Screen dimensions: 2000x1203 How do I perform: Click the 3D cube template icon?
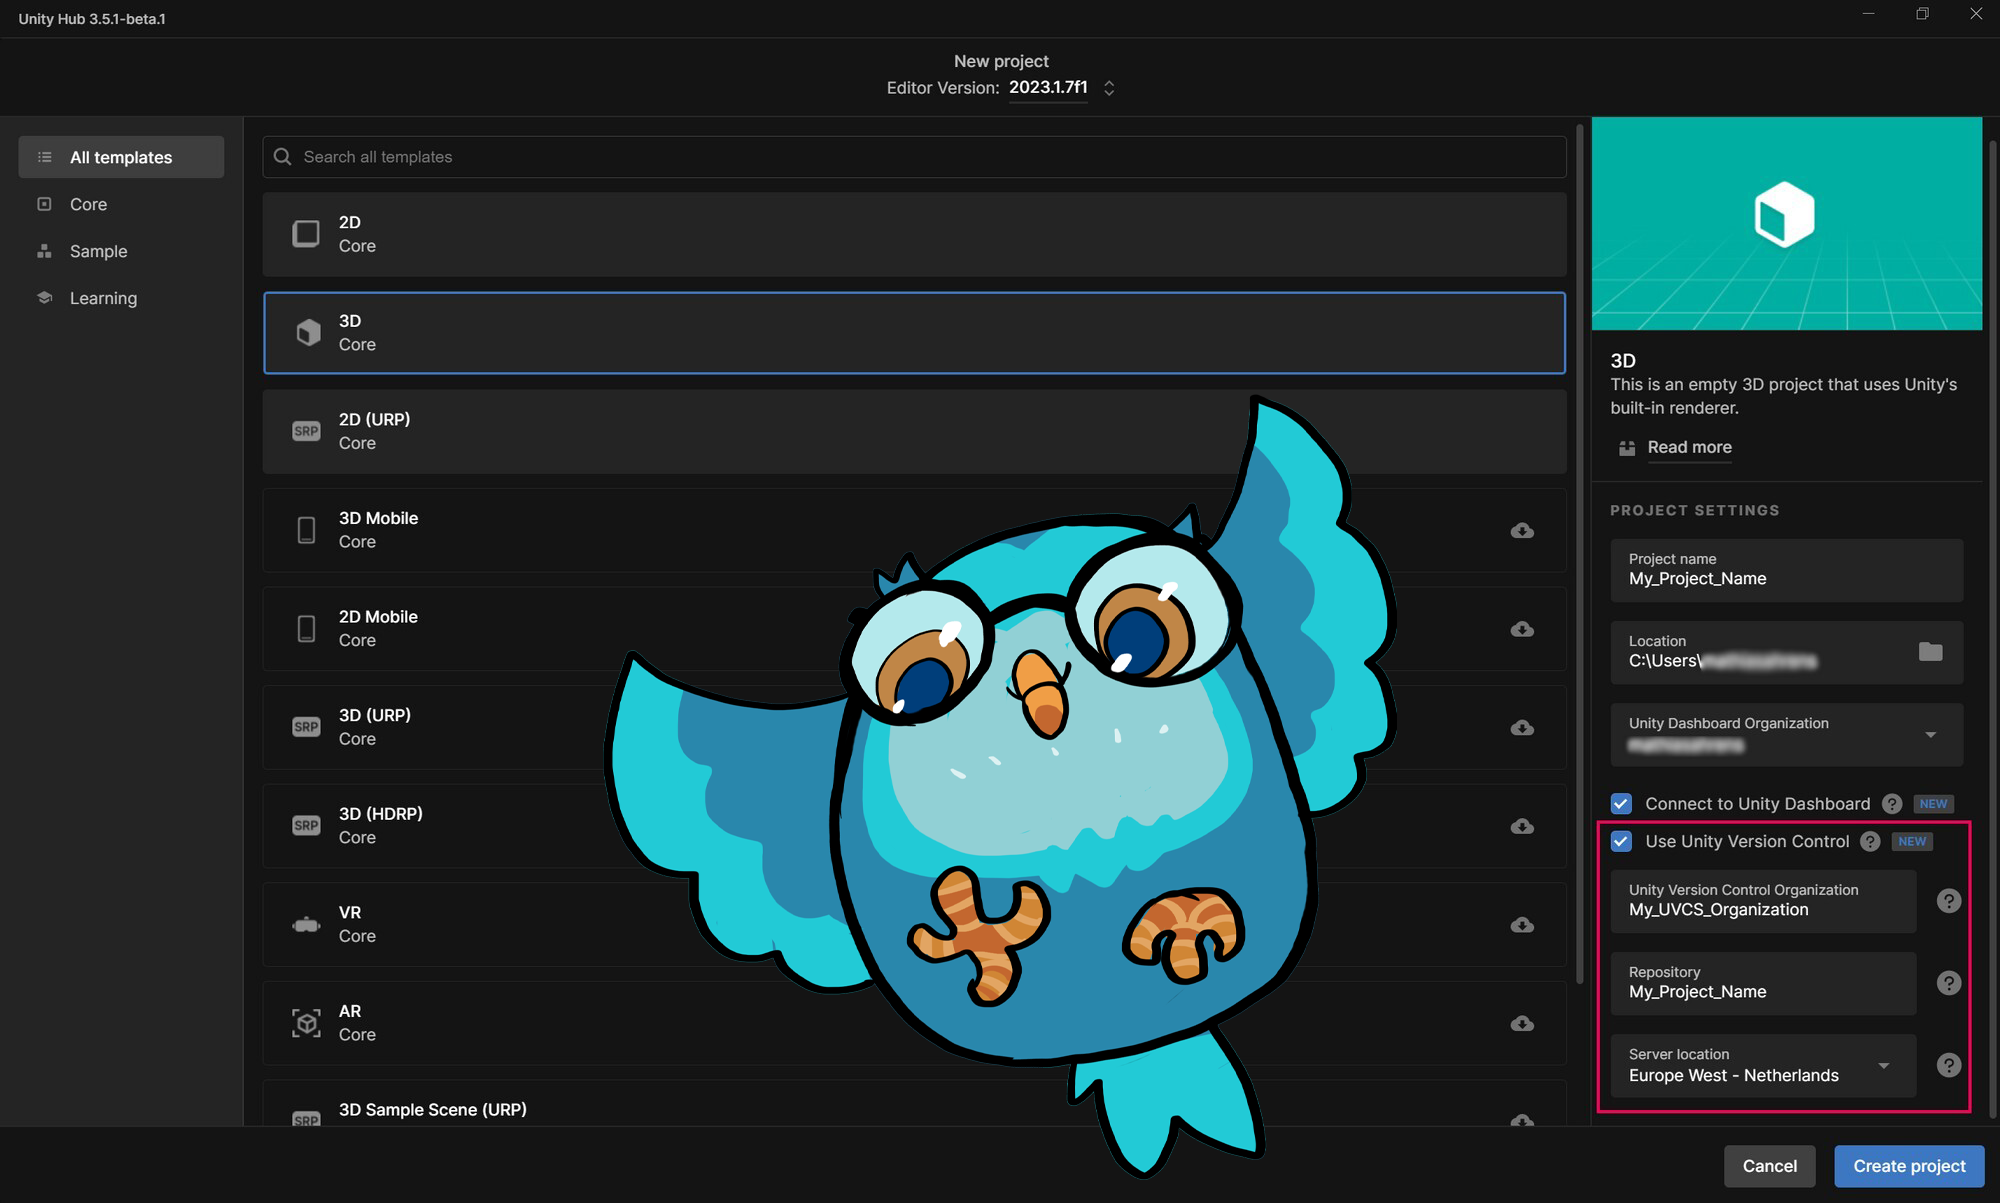coord(307,332)
